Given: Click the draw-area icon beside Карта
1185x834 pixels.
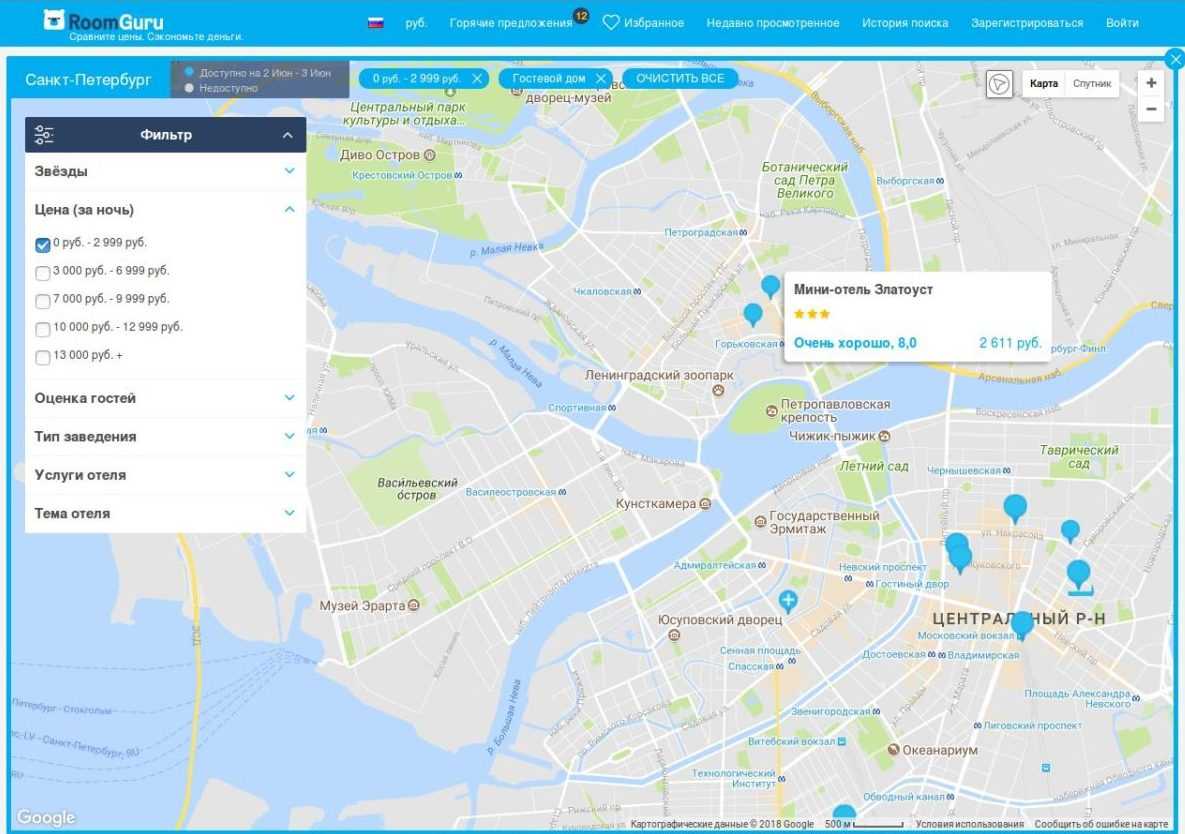Looking at the screenshot, I should click(999, 84).
